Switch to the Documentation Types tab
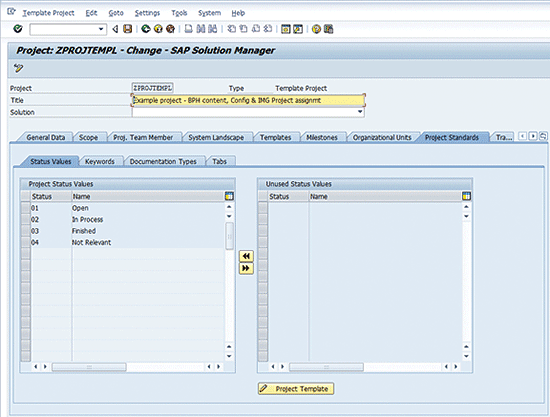 point(163,161)
